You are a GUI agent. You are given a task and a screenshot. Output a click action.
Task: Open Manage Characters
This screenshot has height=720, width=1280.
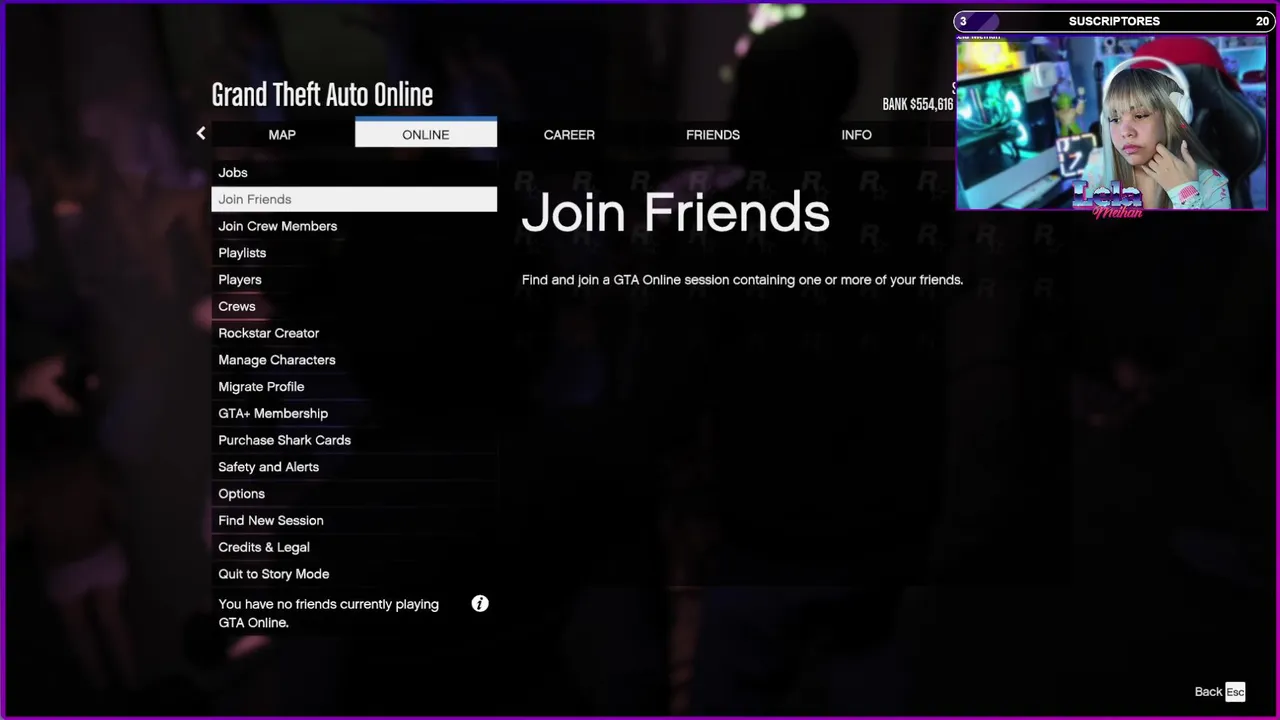point(354,360)
